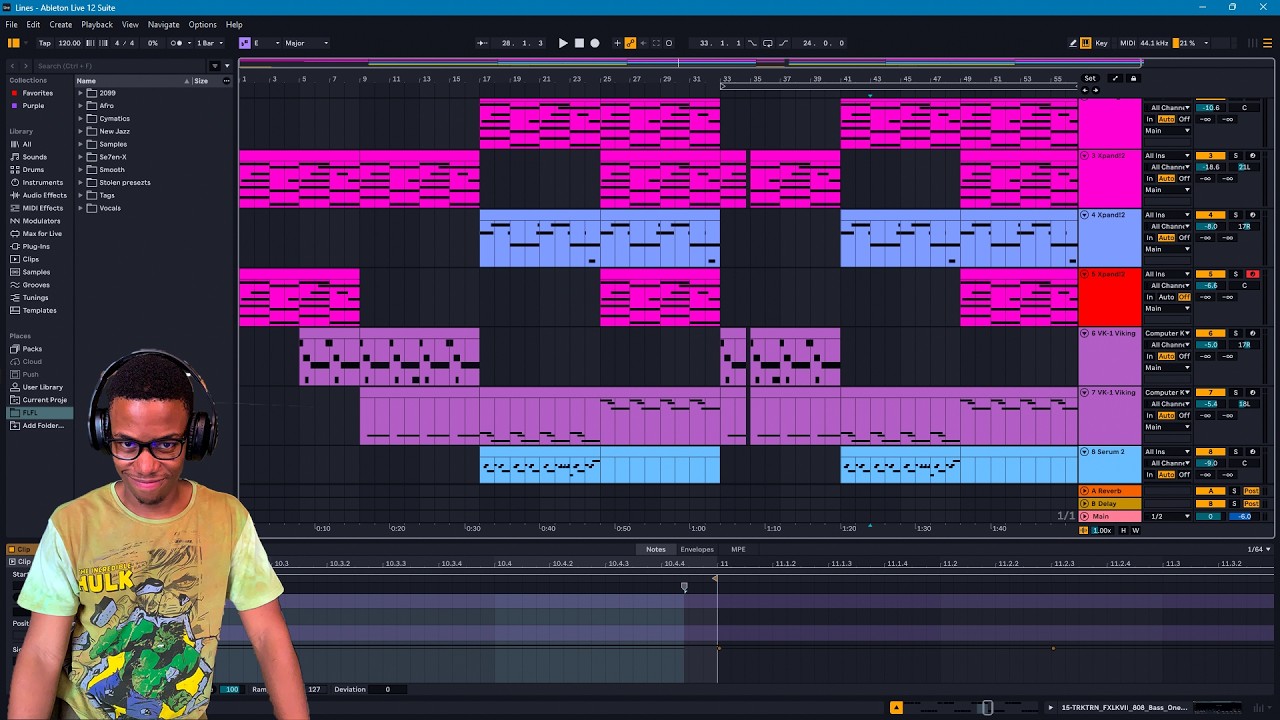The image size is (1280, 720).
Task: Click the Set locator button
Action: 1090,78
